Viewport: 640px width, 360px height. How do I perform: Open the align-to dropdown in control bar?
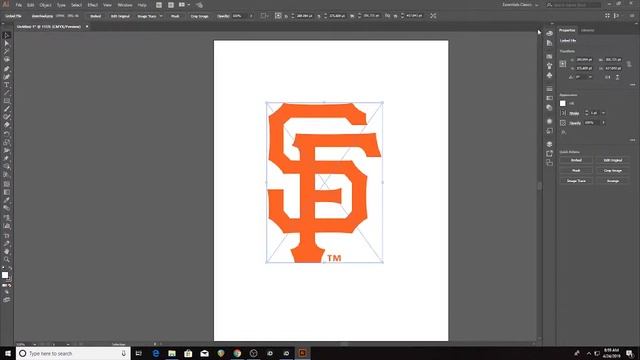(265, 16)
